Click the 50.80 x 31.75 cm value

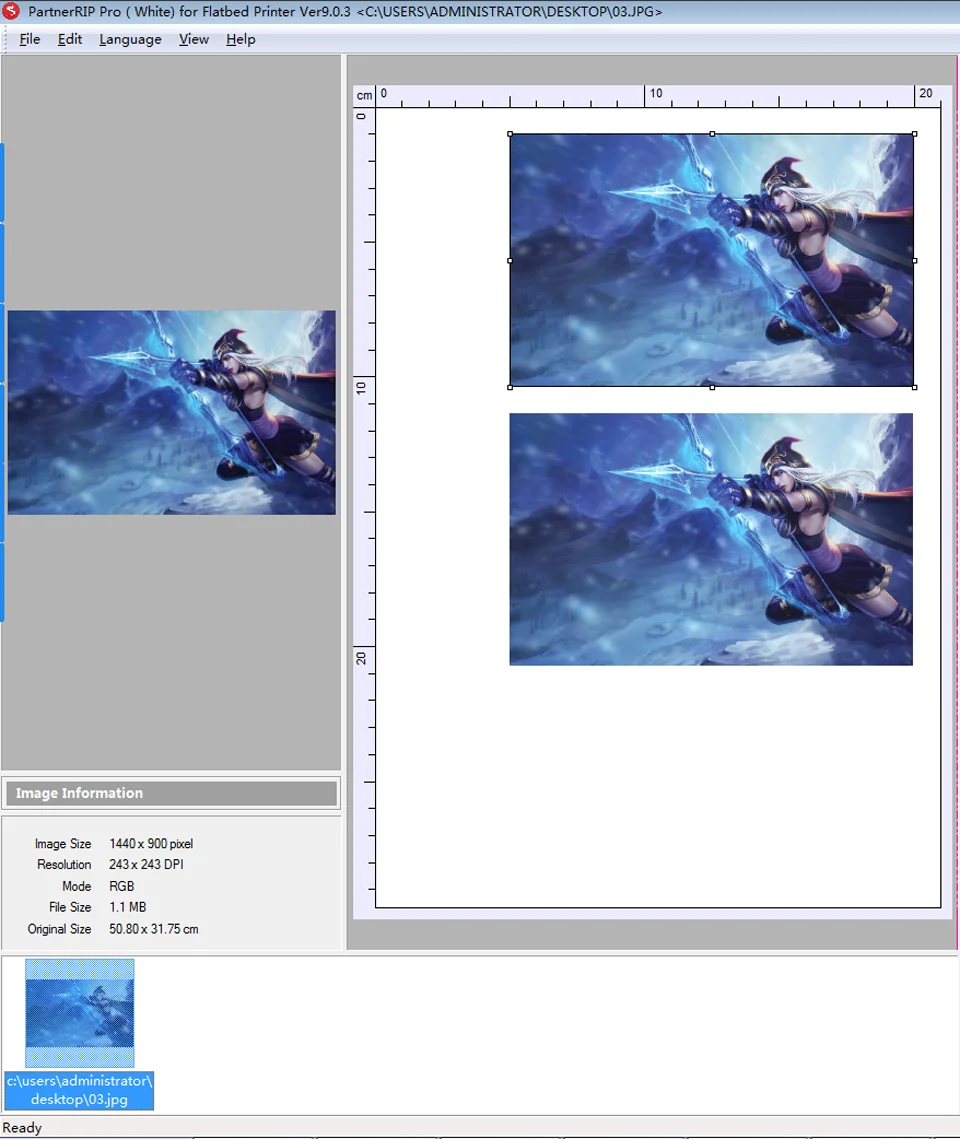click(x=153, y=929)
